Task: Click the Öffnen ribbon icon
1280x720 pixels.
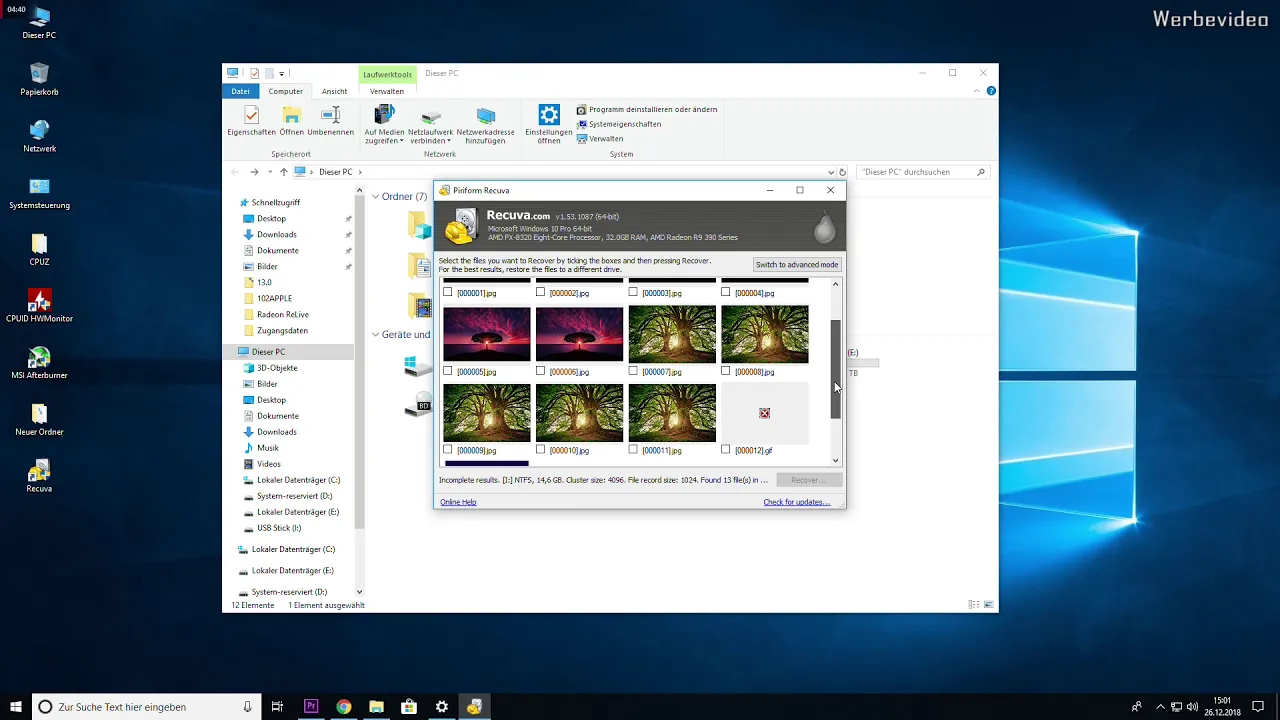Action: point(291,121)
